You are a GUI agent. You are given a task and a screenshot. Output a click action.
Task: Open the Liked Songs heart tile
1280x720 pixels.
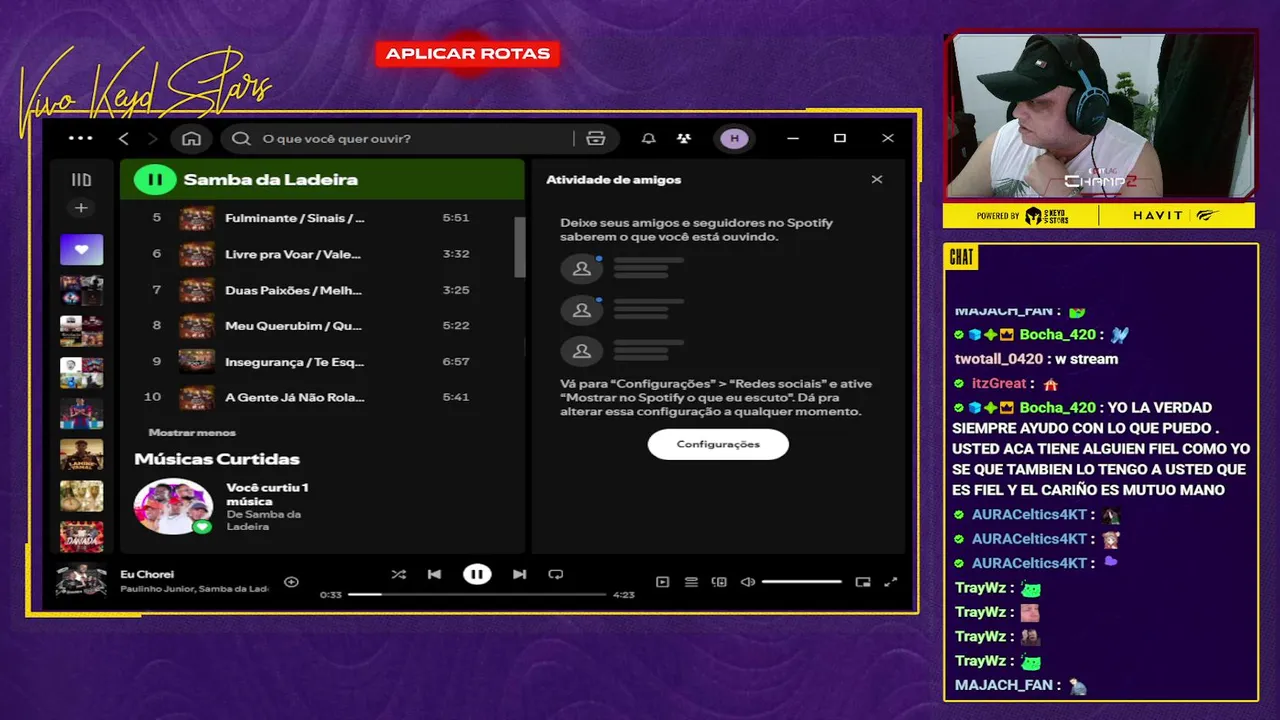[x=81, y=249]
